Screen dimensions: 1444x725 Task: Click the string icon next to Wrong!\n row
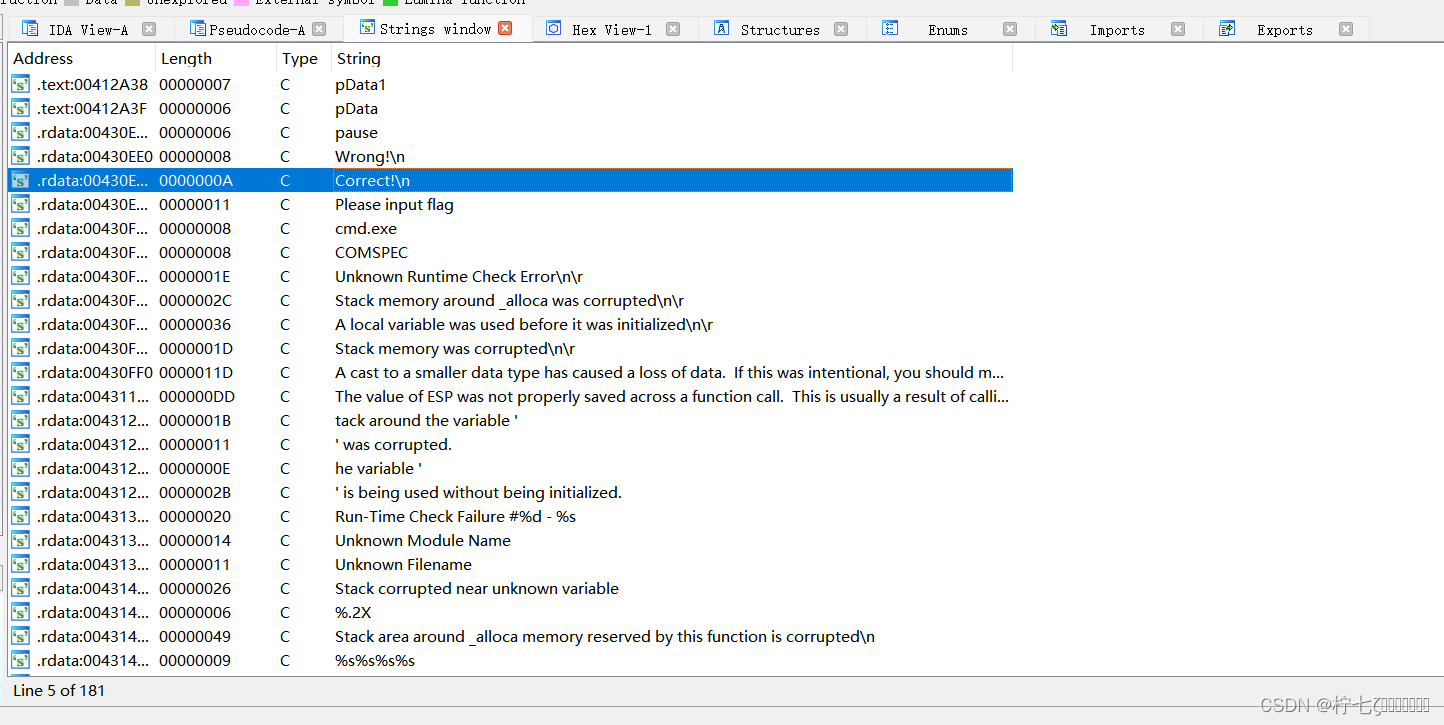[20, 156]
